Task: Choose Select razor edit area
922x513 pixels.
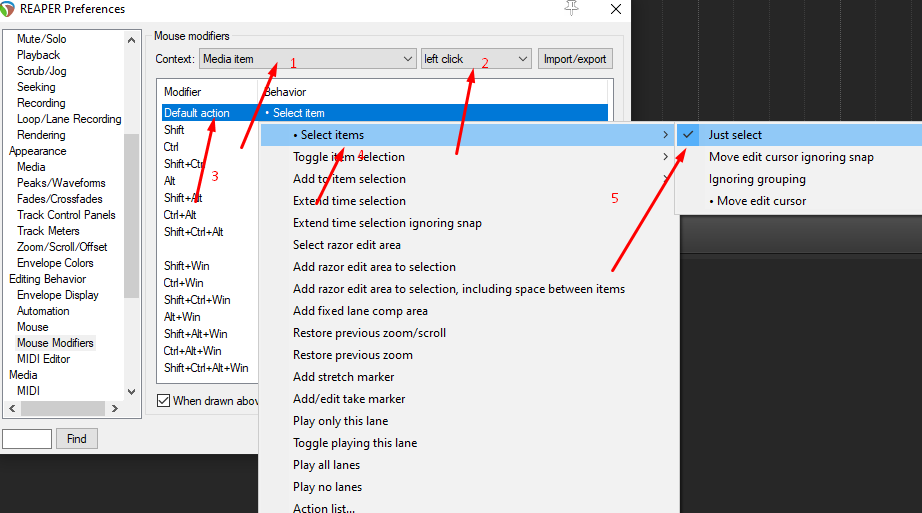Action: pyautogui.click(x=468, y=245)
